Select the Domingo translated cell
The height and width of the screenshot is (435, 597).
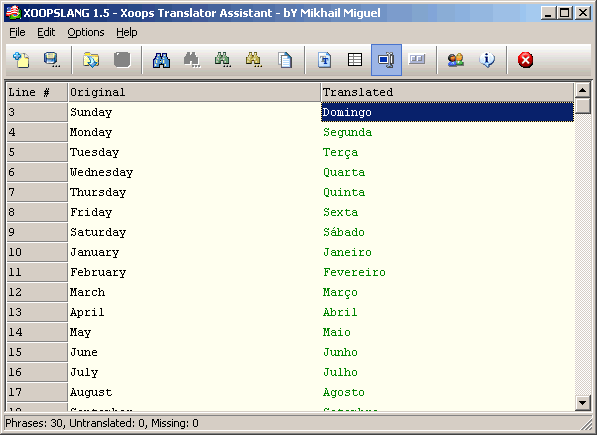[x=447, y=112]
